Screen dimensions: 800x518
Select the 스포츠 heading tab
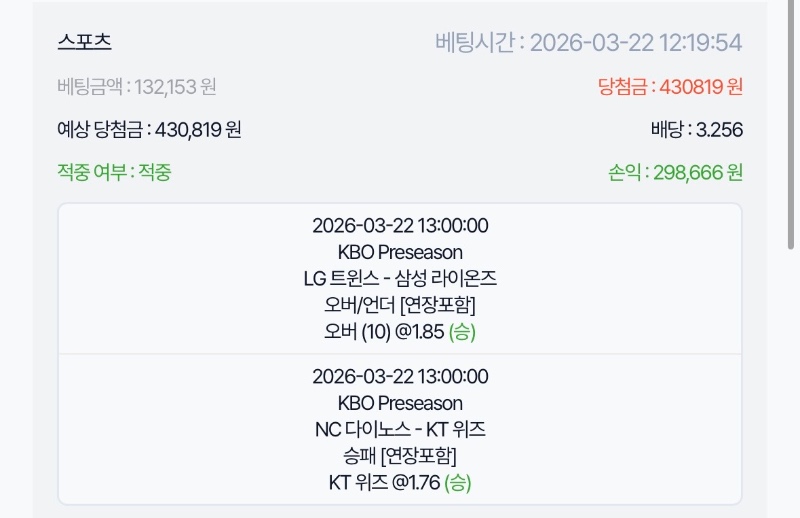click(84, 42)
